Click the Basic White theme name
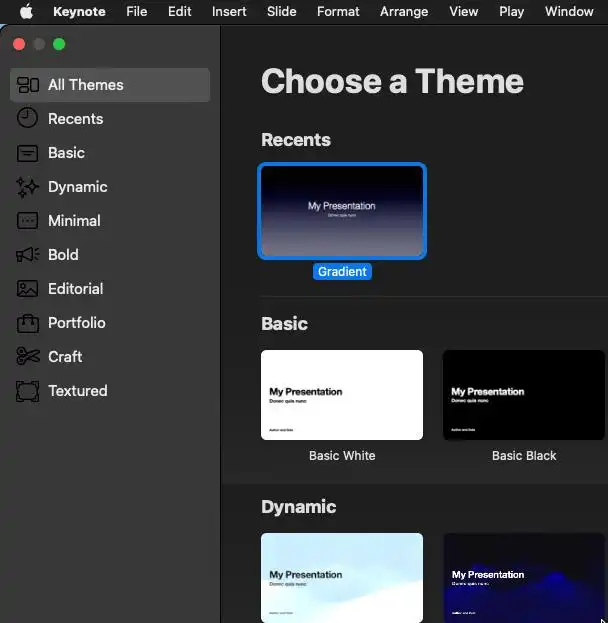Image resolution: width=608 pixels, height=623 pixels. pyautogui.click(x=342, y=456)
